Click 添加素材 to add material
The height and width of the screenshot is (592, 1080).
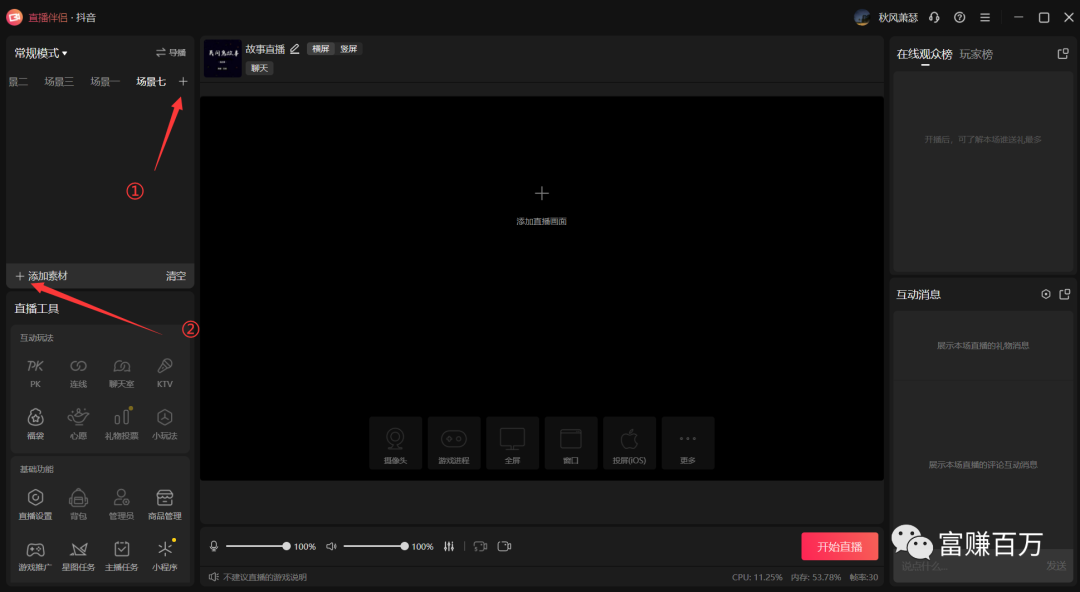pos(42,276)
